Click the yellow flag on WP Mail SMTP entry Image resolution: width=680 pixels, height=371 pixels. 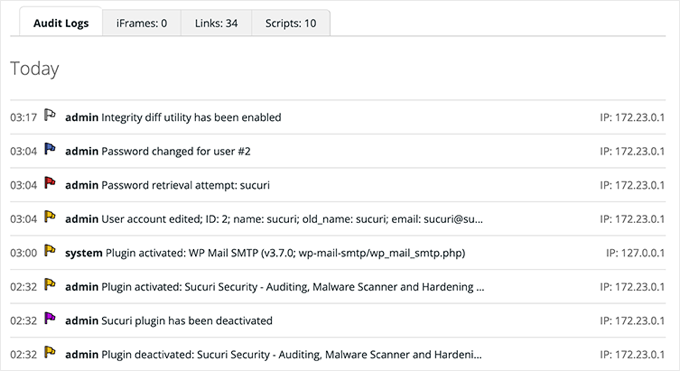click(50, 251)
